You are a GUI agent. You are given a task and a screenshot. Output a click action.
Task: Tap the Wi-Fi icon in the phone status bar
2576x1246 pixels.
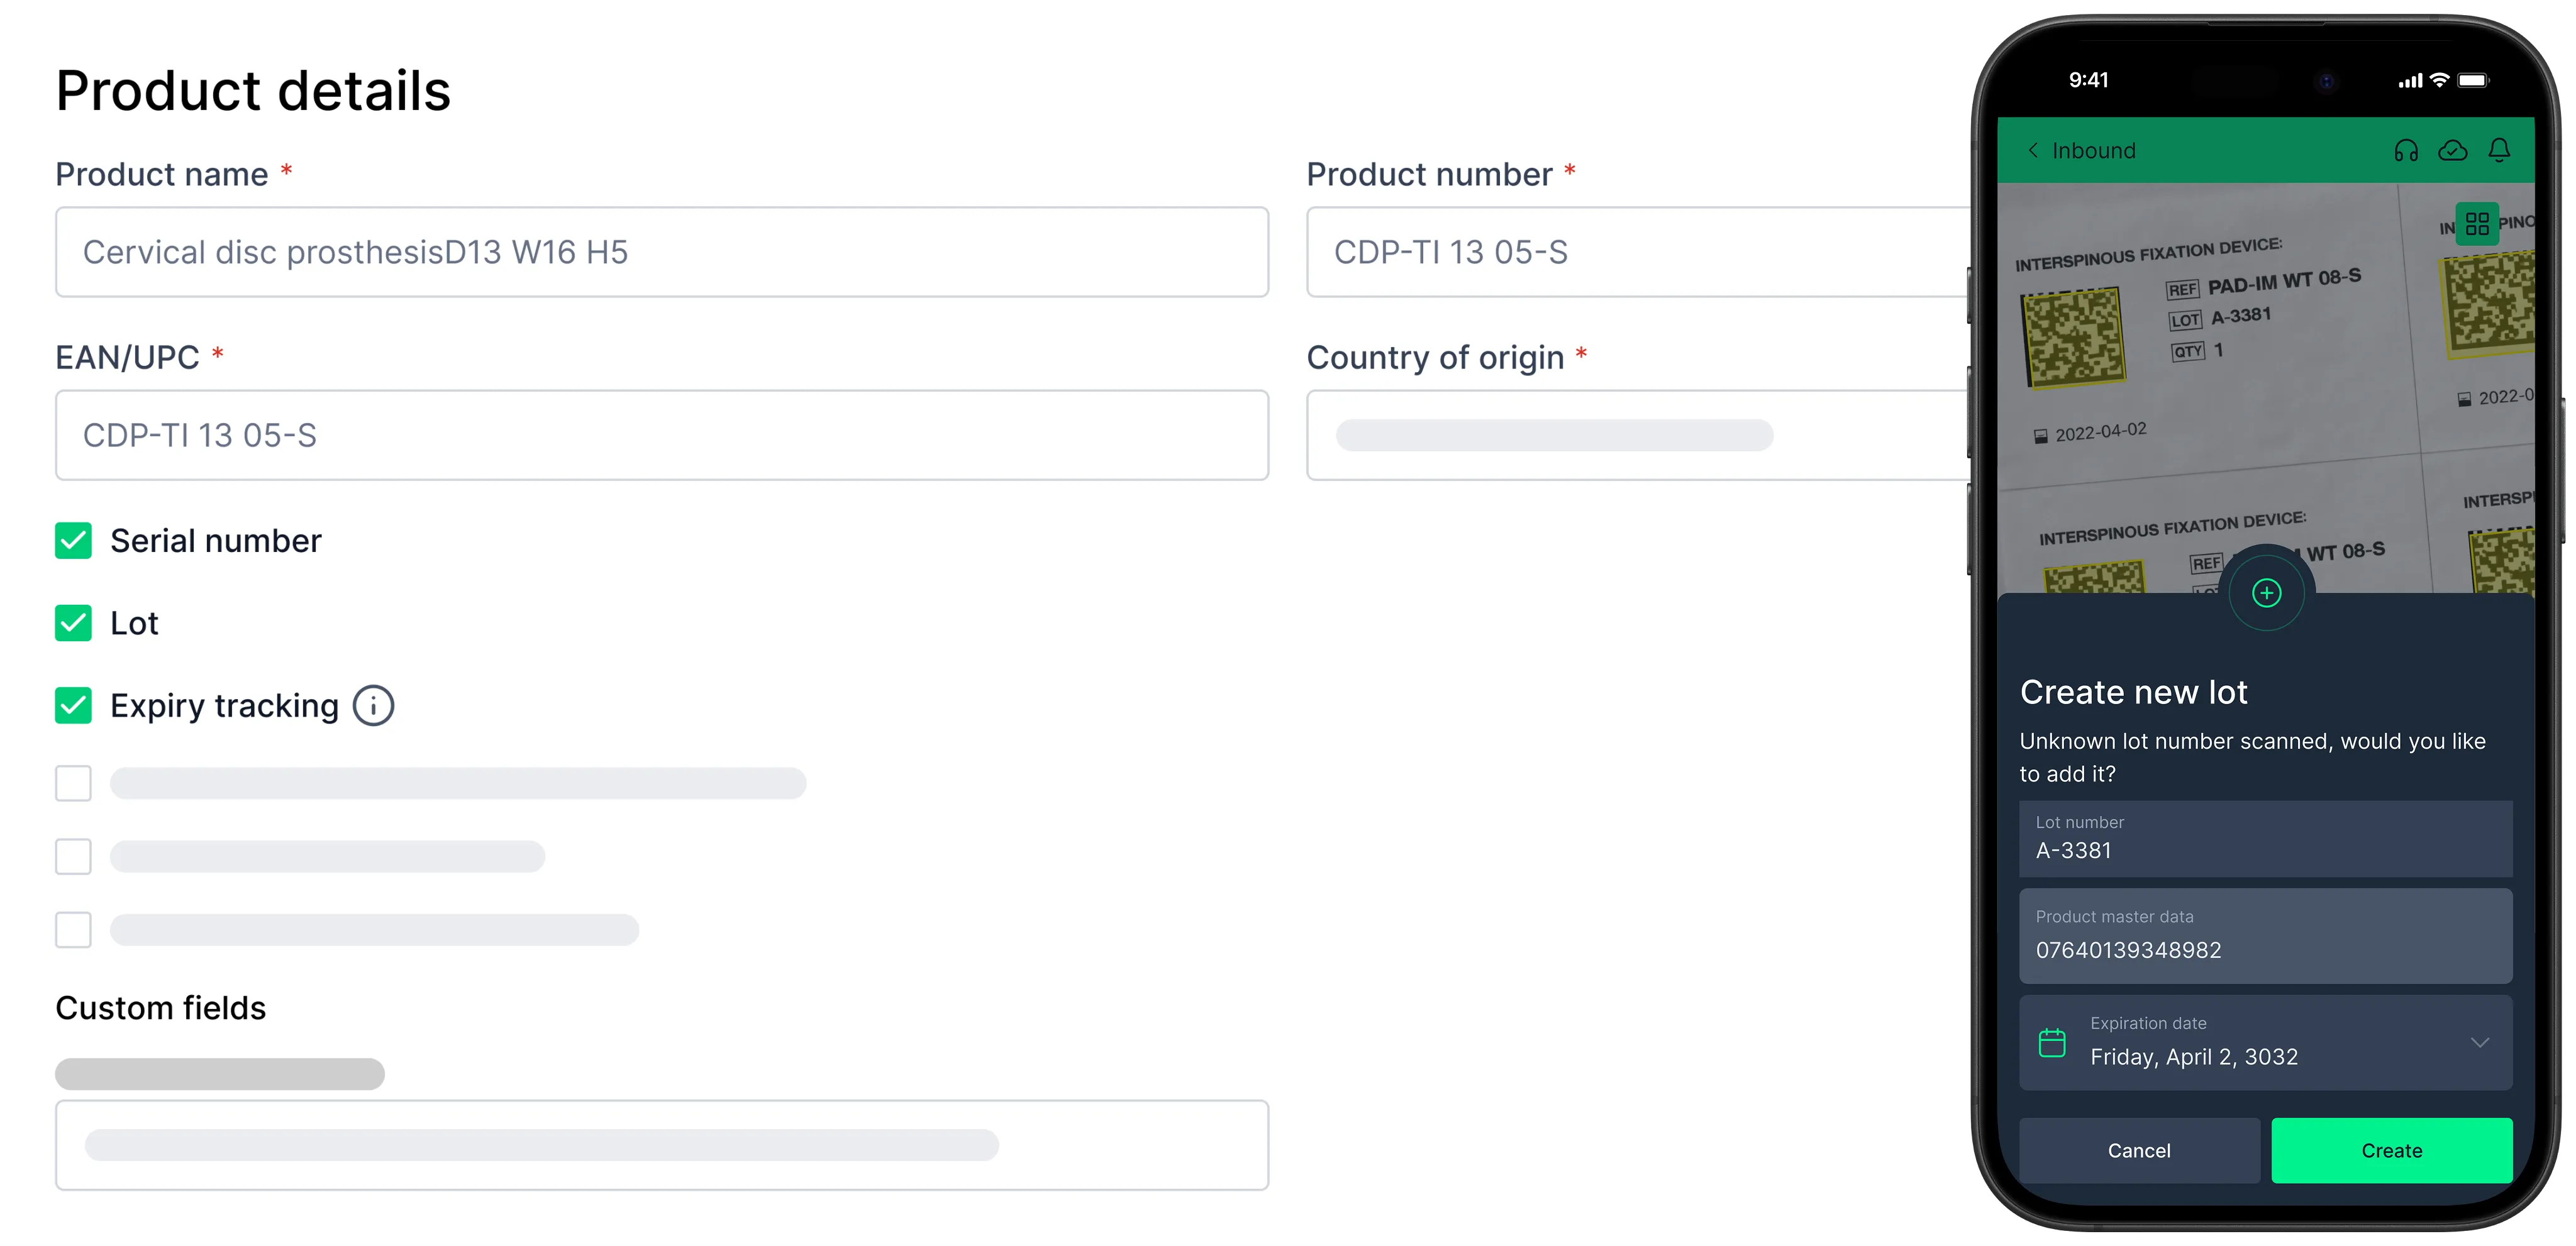tap(2440, 80)
